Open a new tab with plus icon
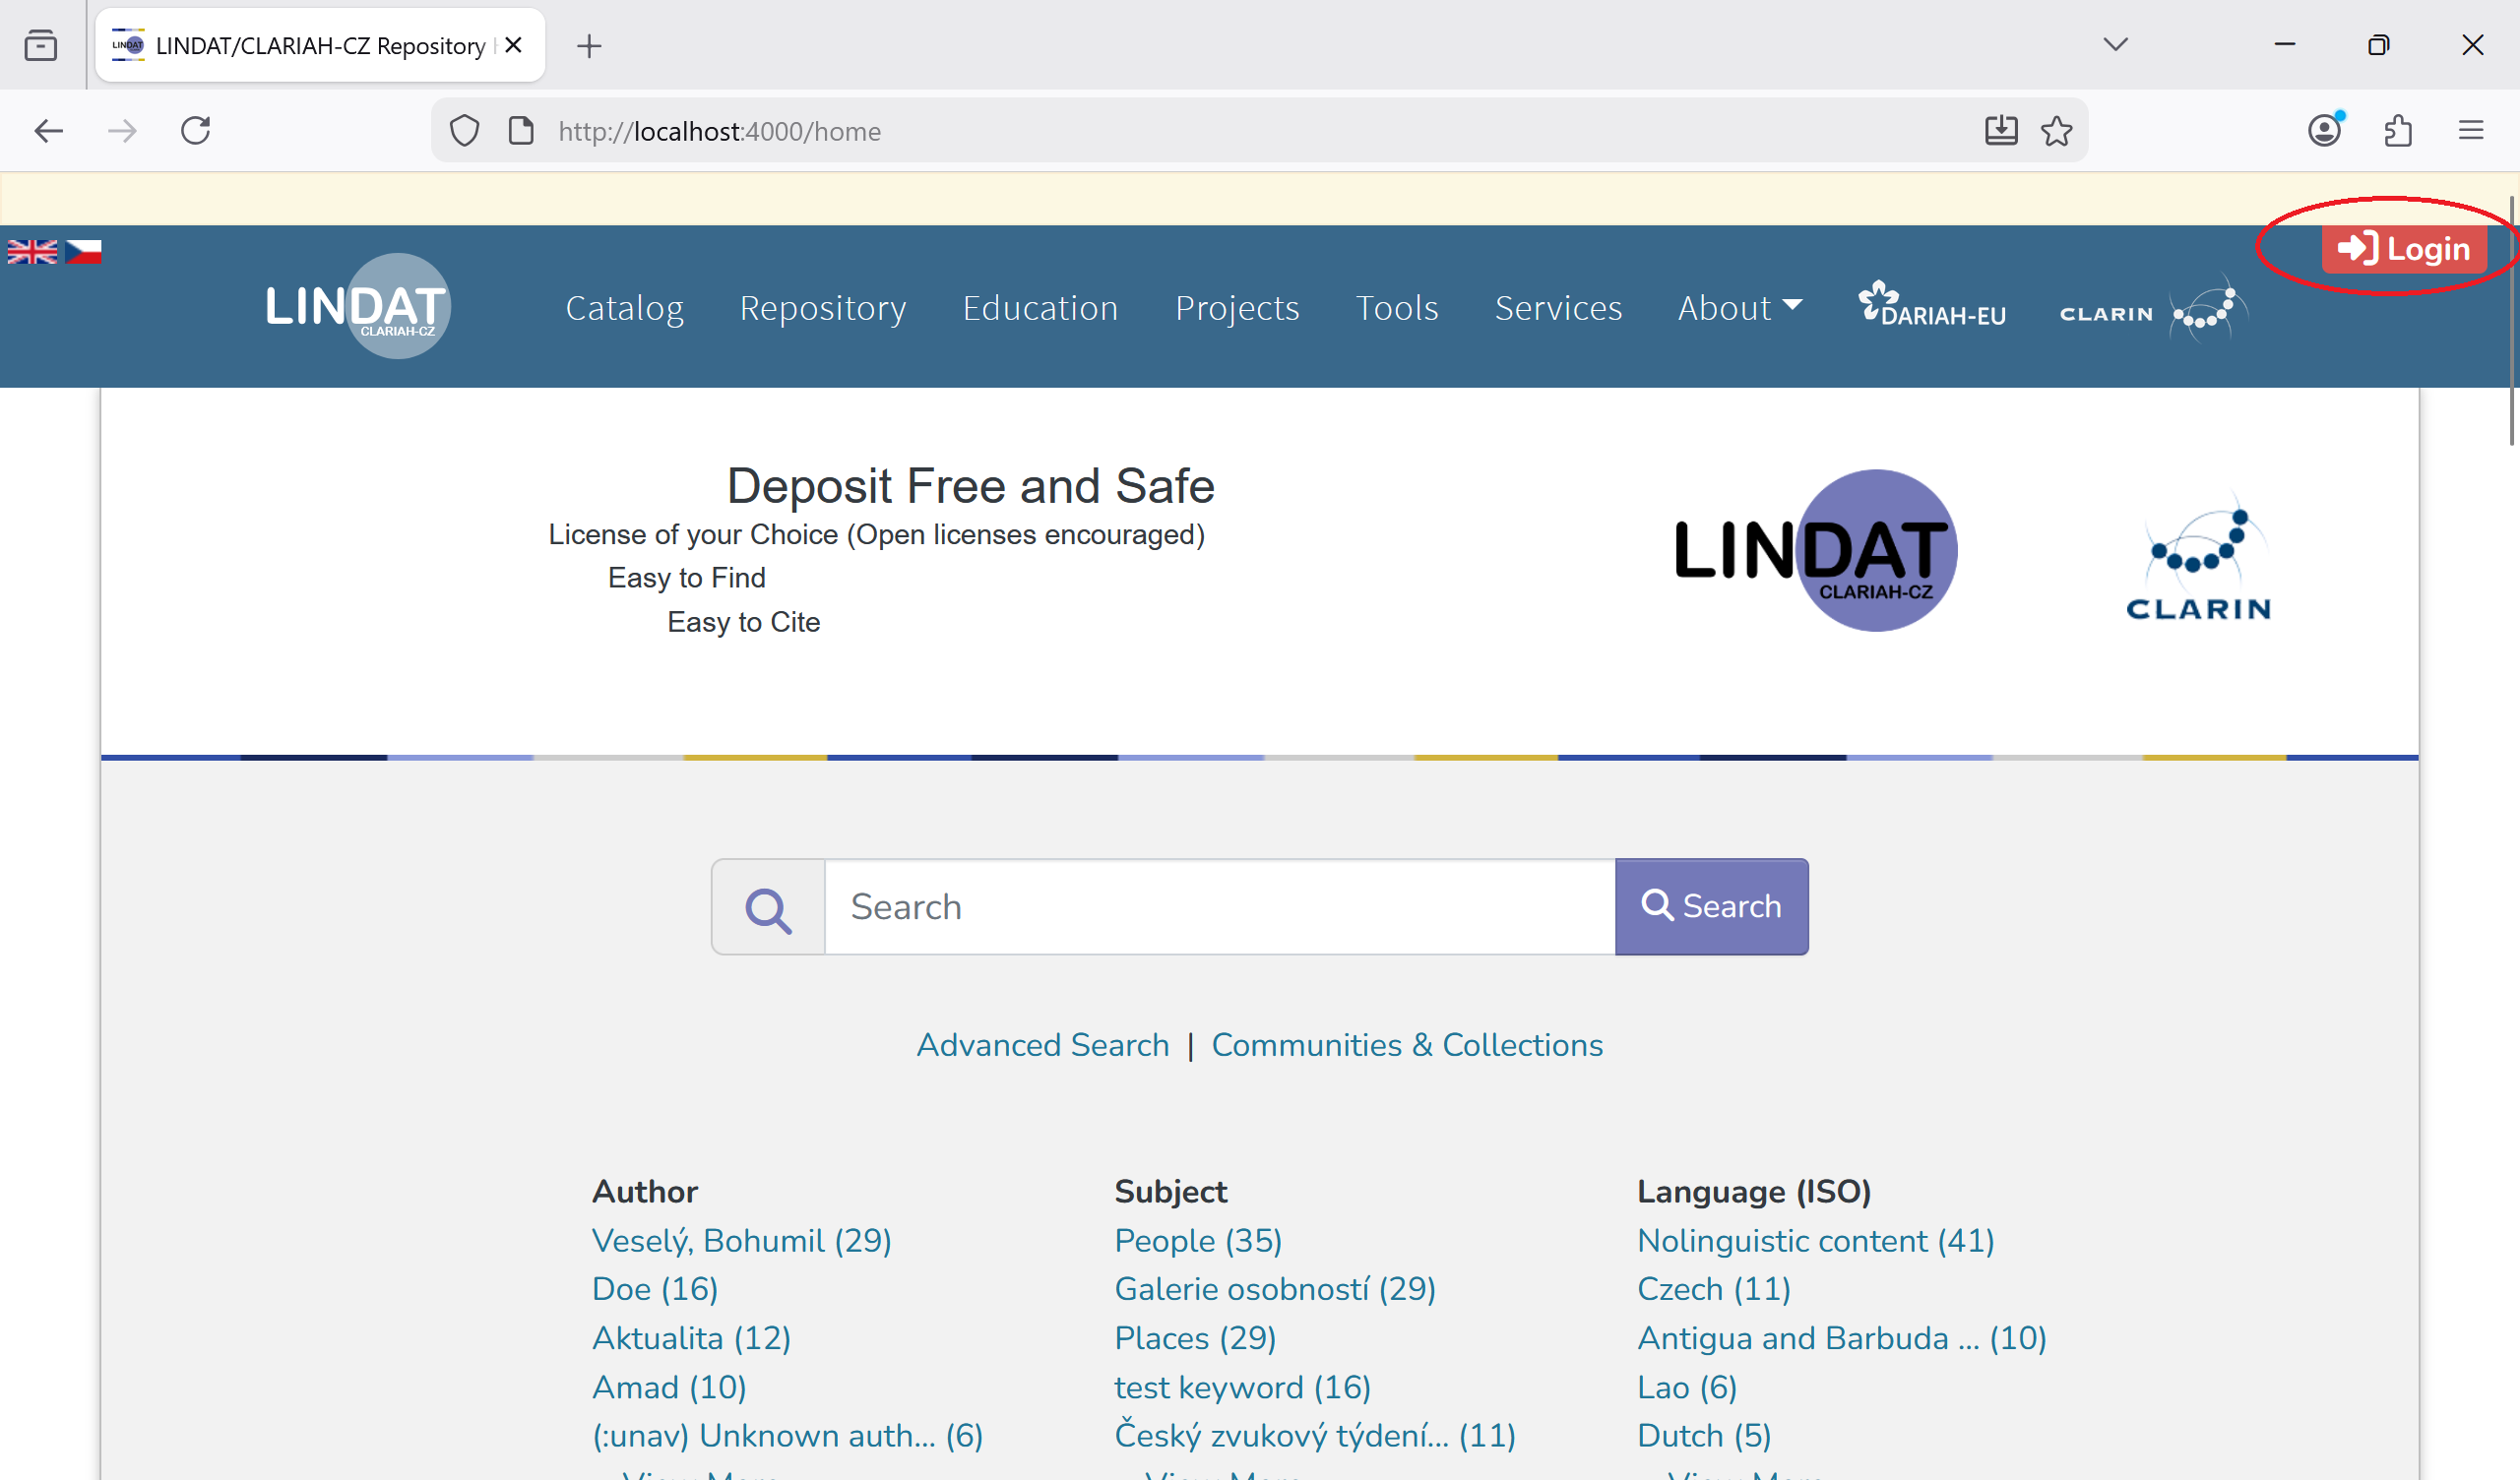Image resolution: width=2520 pixels, height=1480 pixels. (589, 46)
